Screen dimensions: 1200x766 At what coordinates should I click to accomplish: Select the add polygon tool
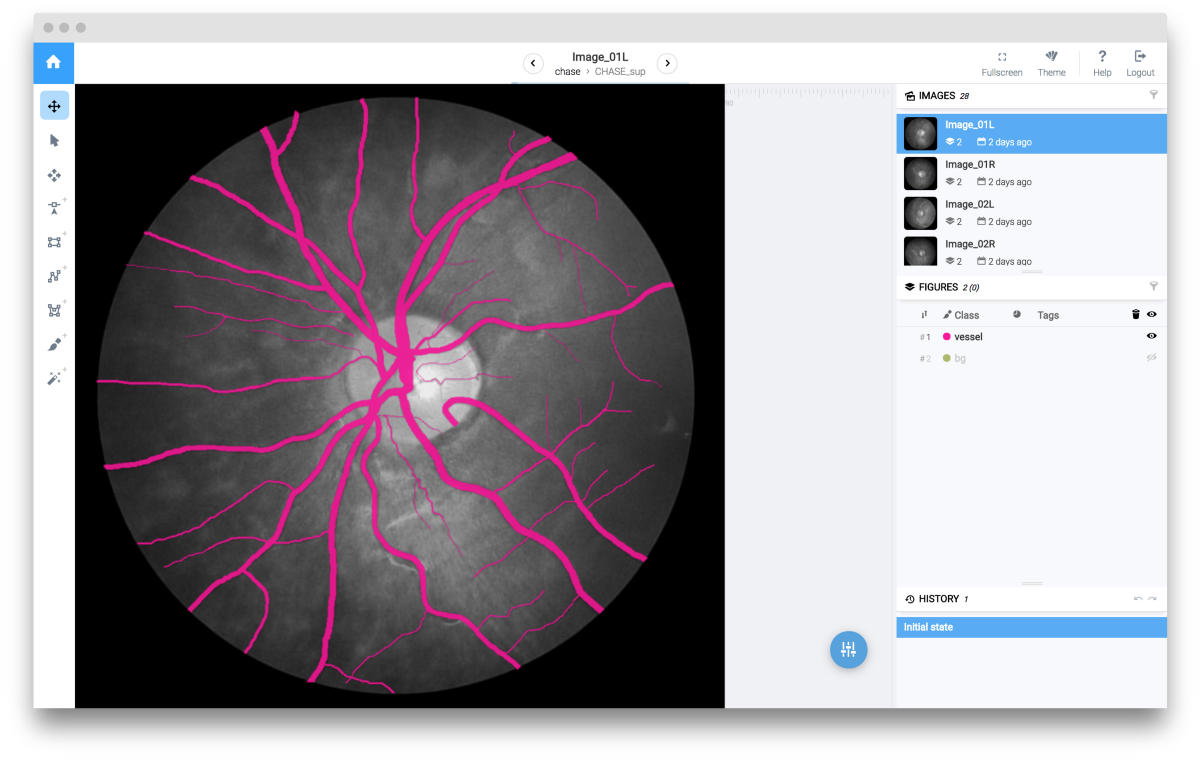click(x=54, y=310)
